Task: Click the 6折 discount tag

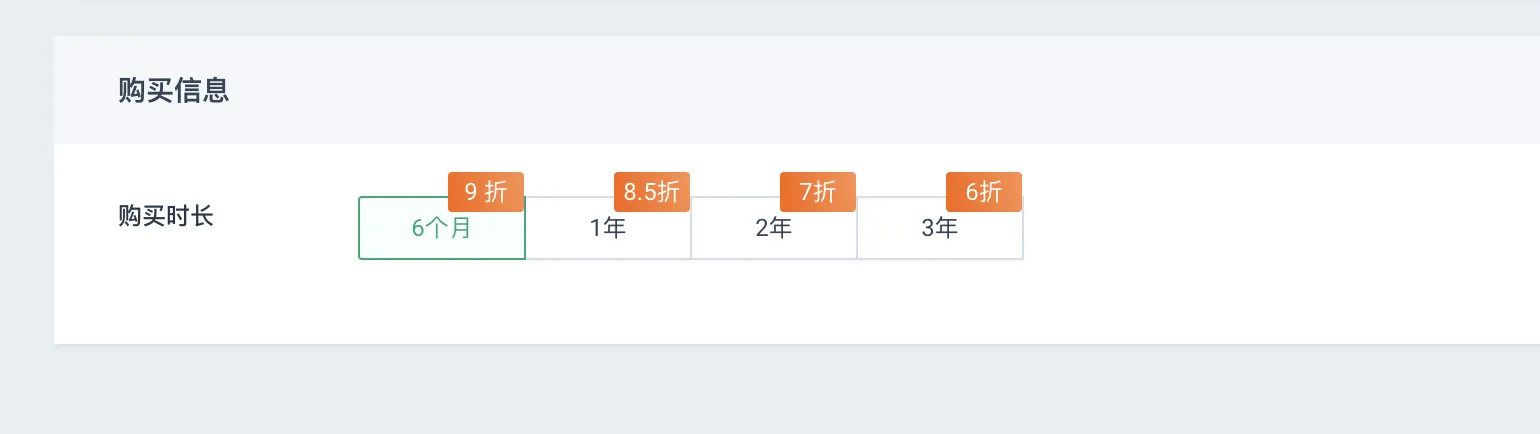Action: tap(984, 192)
